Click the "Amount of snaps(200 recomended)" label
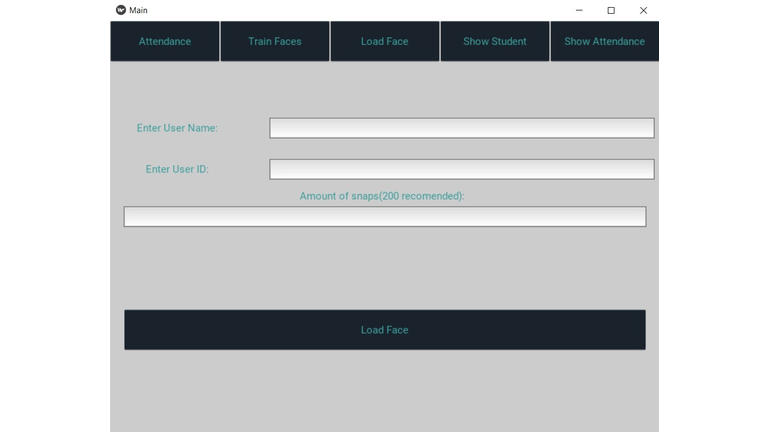Screen dimensions: 768x432 (x=382, y=196)
